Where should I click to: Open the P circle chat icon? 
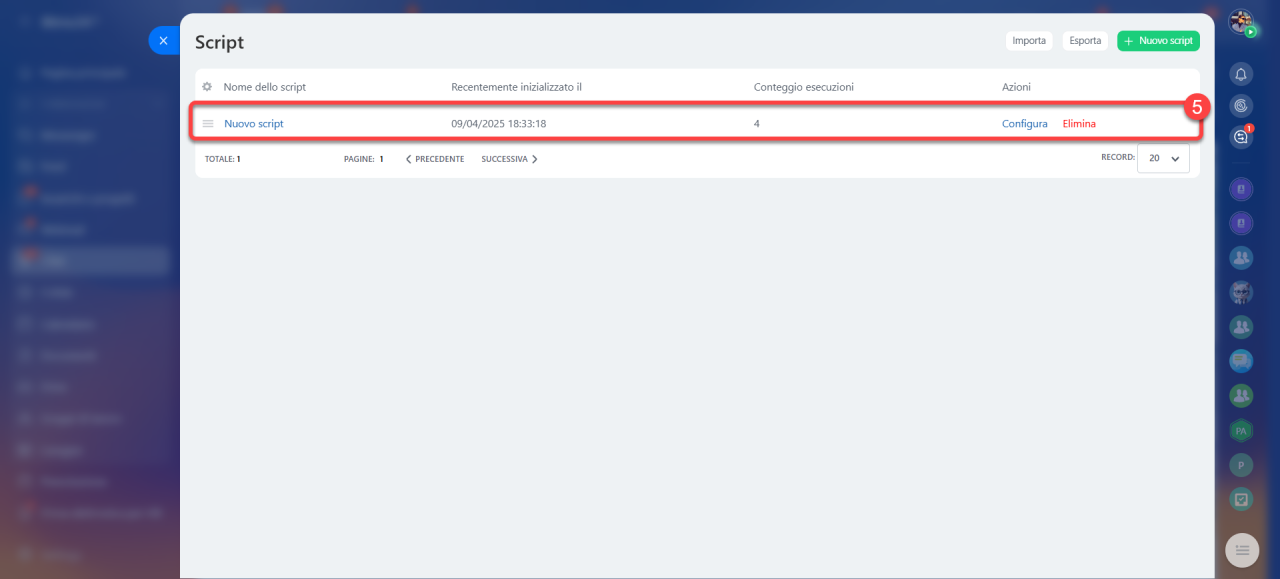pyautogui.click(x=1241, y=464)
